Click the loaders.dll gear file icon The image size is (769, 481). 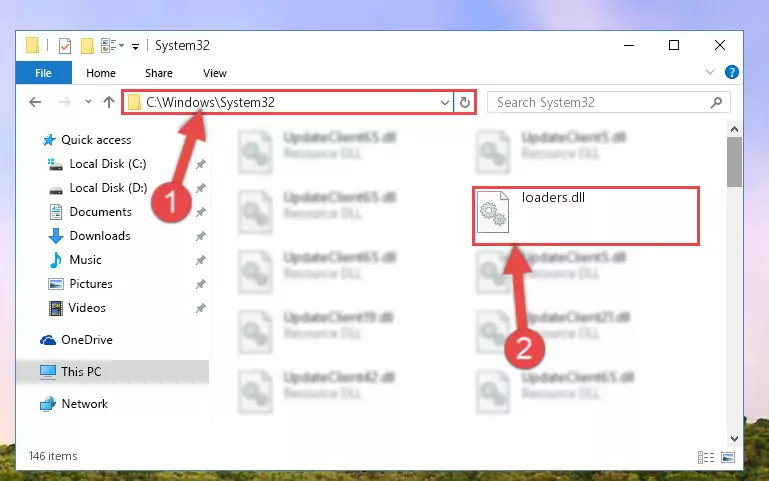coord(493,212)
